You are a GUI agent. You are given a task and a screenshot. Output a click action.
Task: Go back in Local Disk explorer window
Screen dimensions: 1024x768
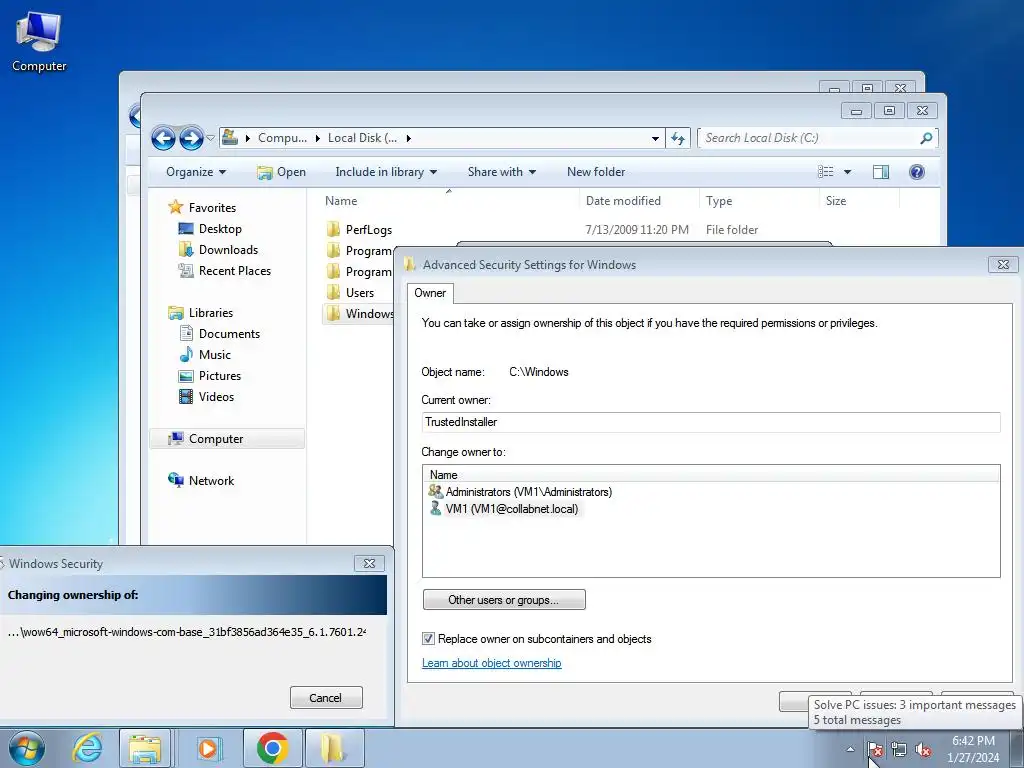(163, 138)
